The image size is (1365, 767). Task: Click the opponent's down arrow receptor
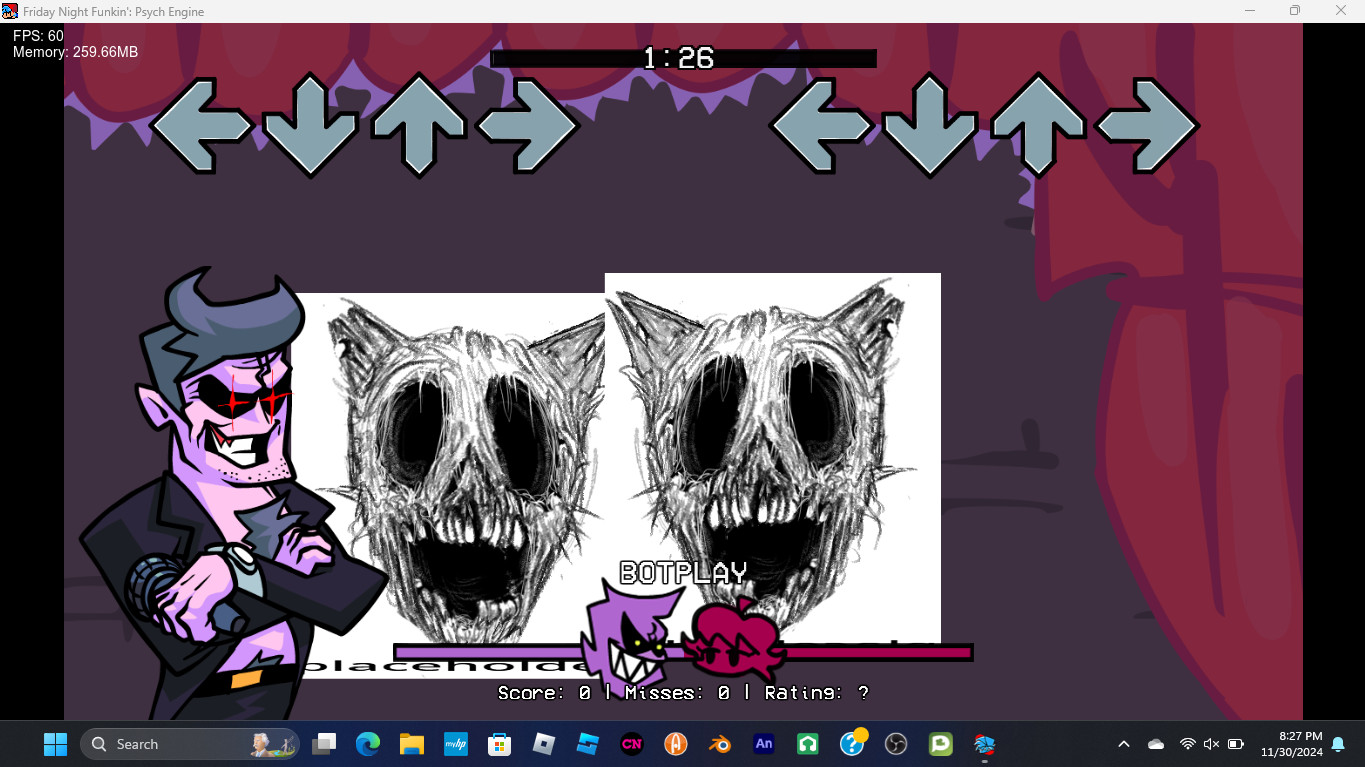(310, 126)
